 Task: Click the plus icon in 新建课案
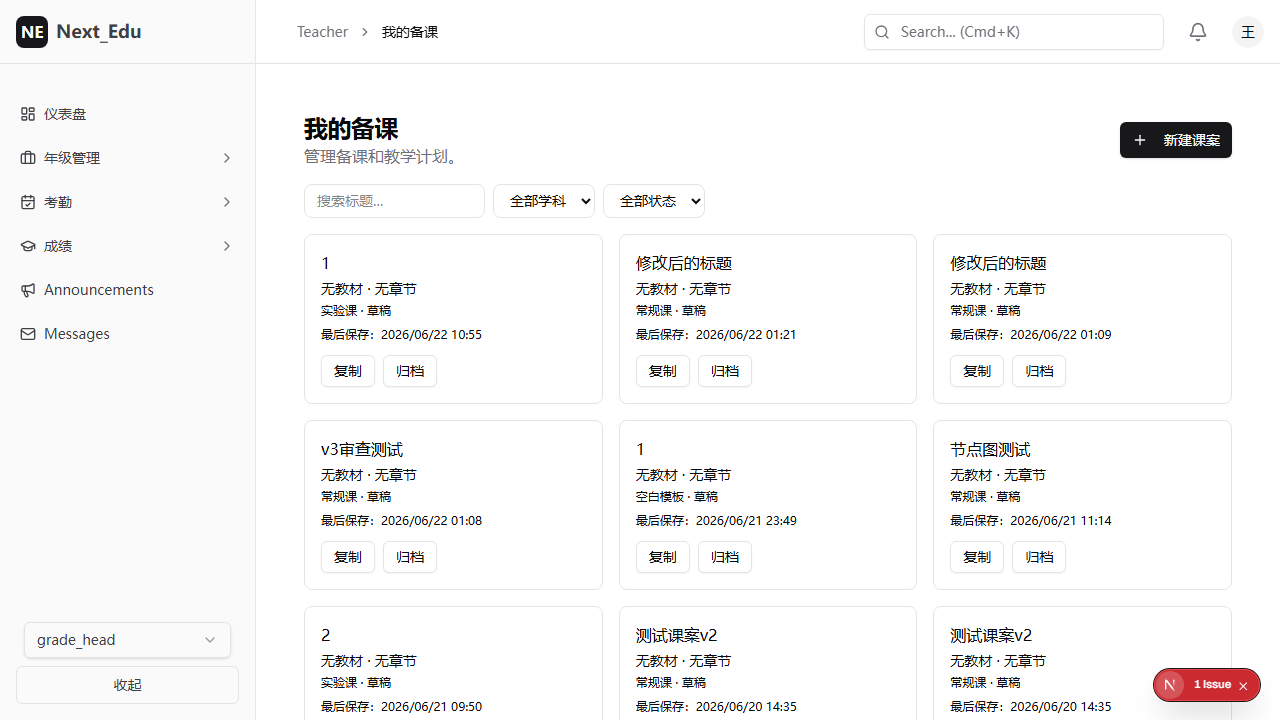click(1140, 140)
